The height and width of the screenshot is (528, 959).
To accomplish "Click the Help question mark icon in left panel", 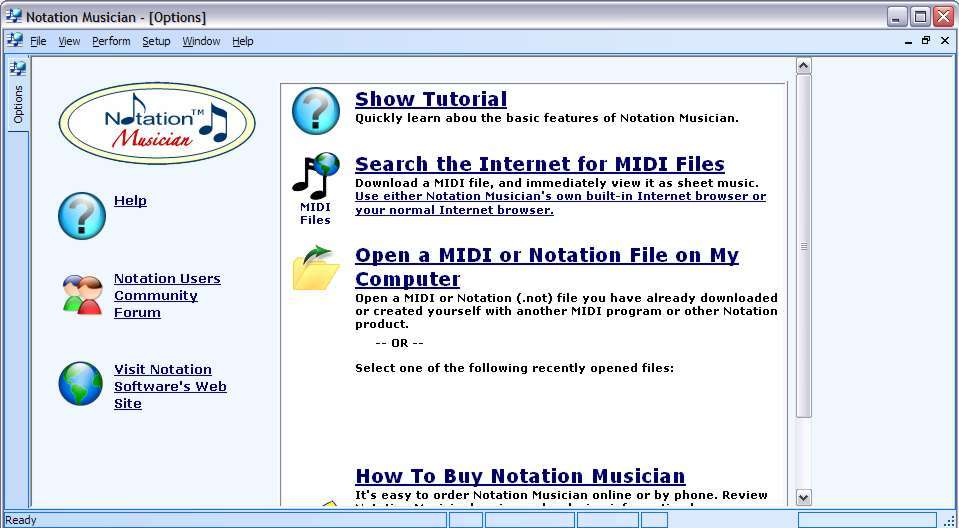I will [x=82, y=215].
